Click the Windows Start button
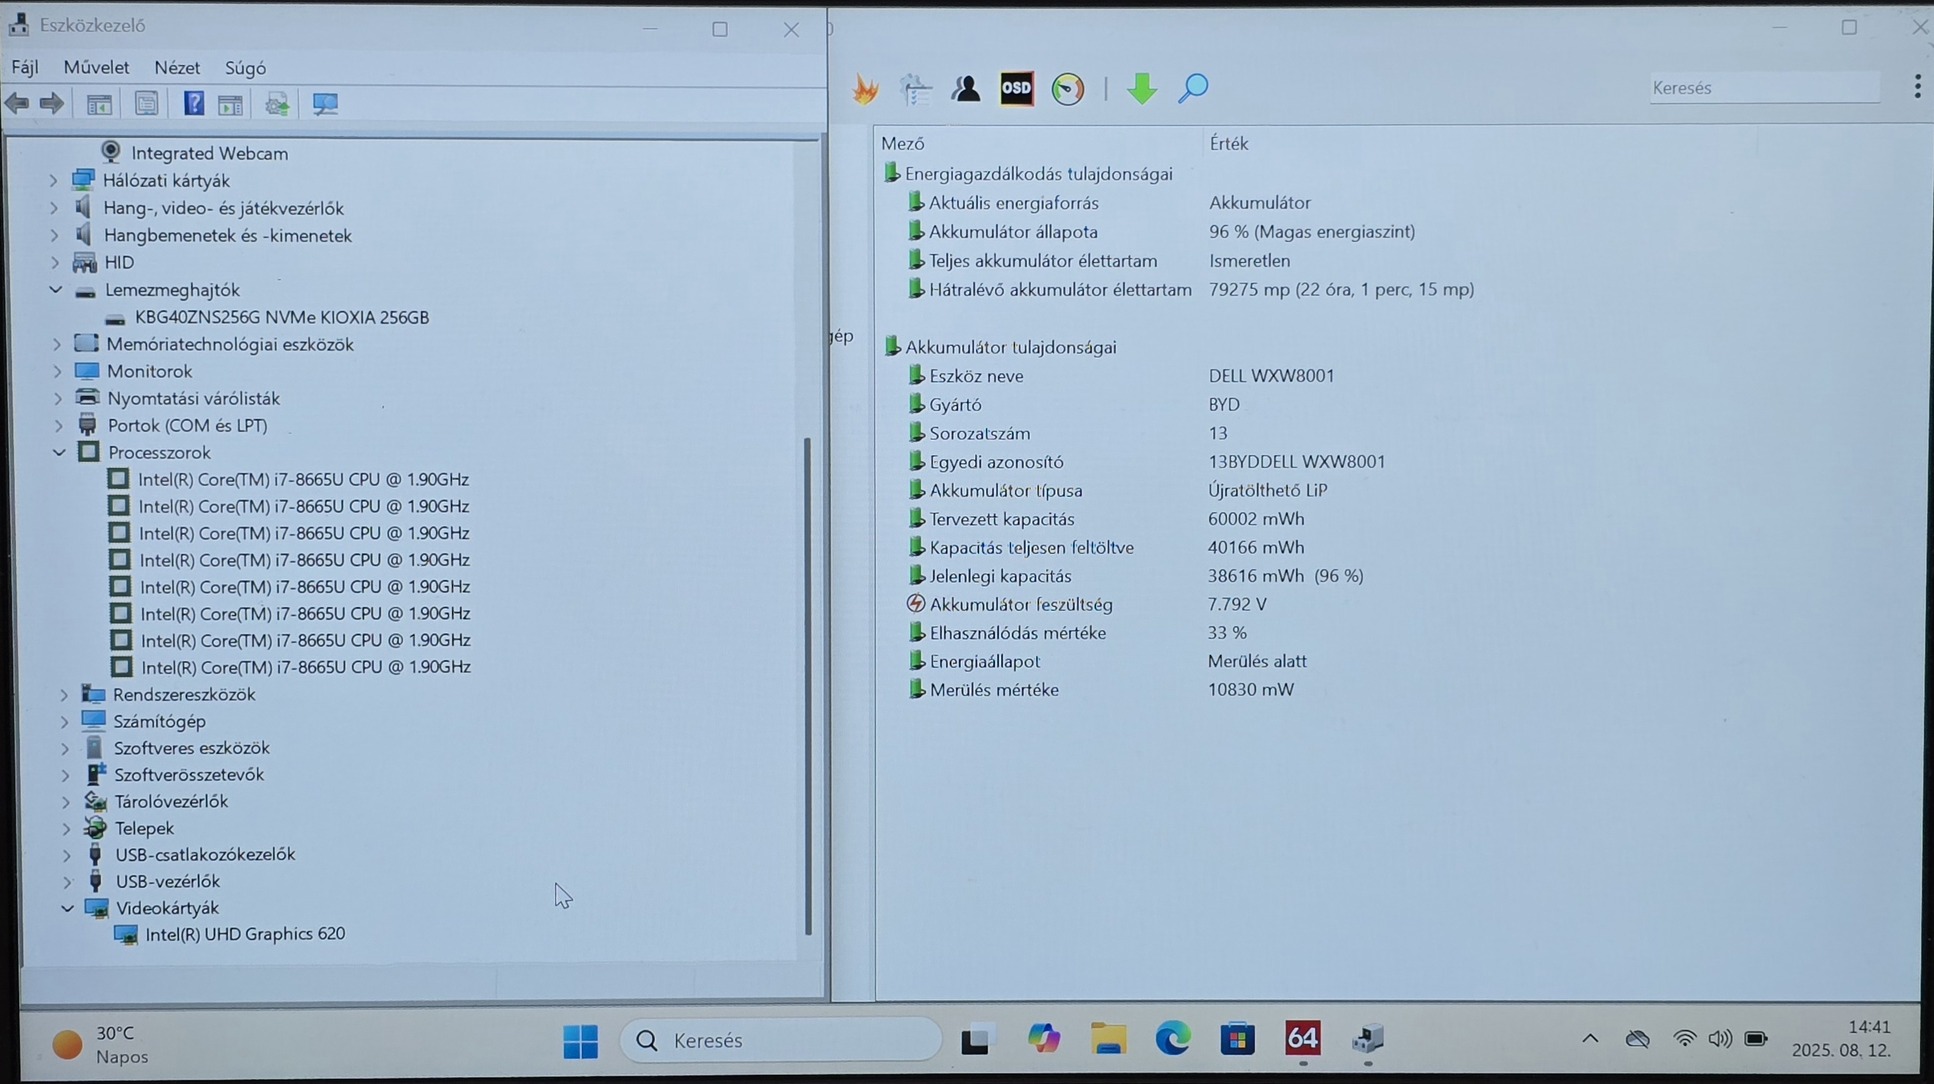 (580, 1041)
